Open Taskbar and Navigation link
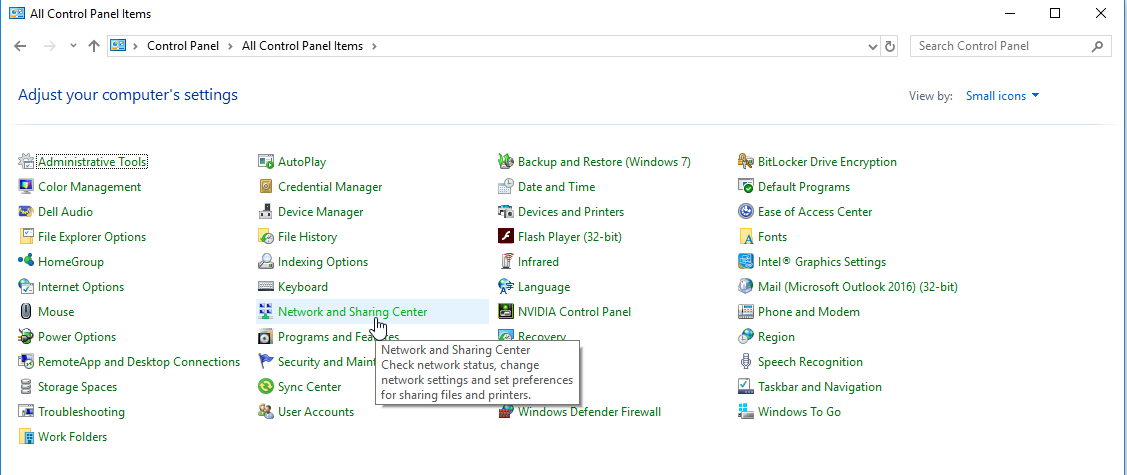Image resolution: width=1127 pixels, height=475 pixels. pyautogui.click(x=819, y=387)
